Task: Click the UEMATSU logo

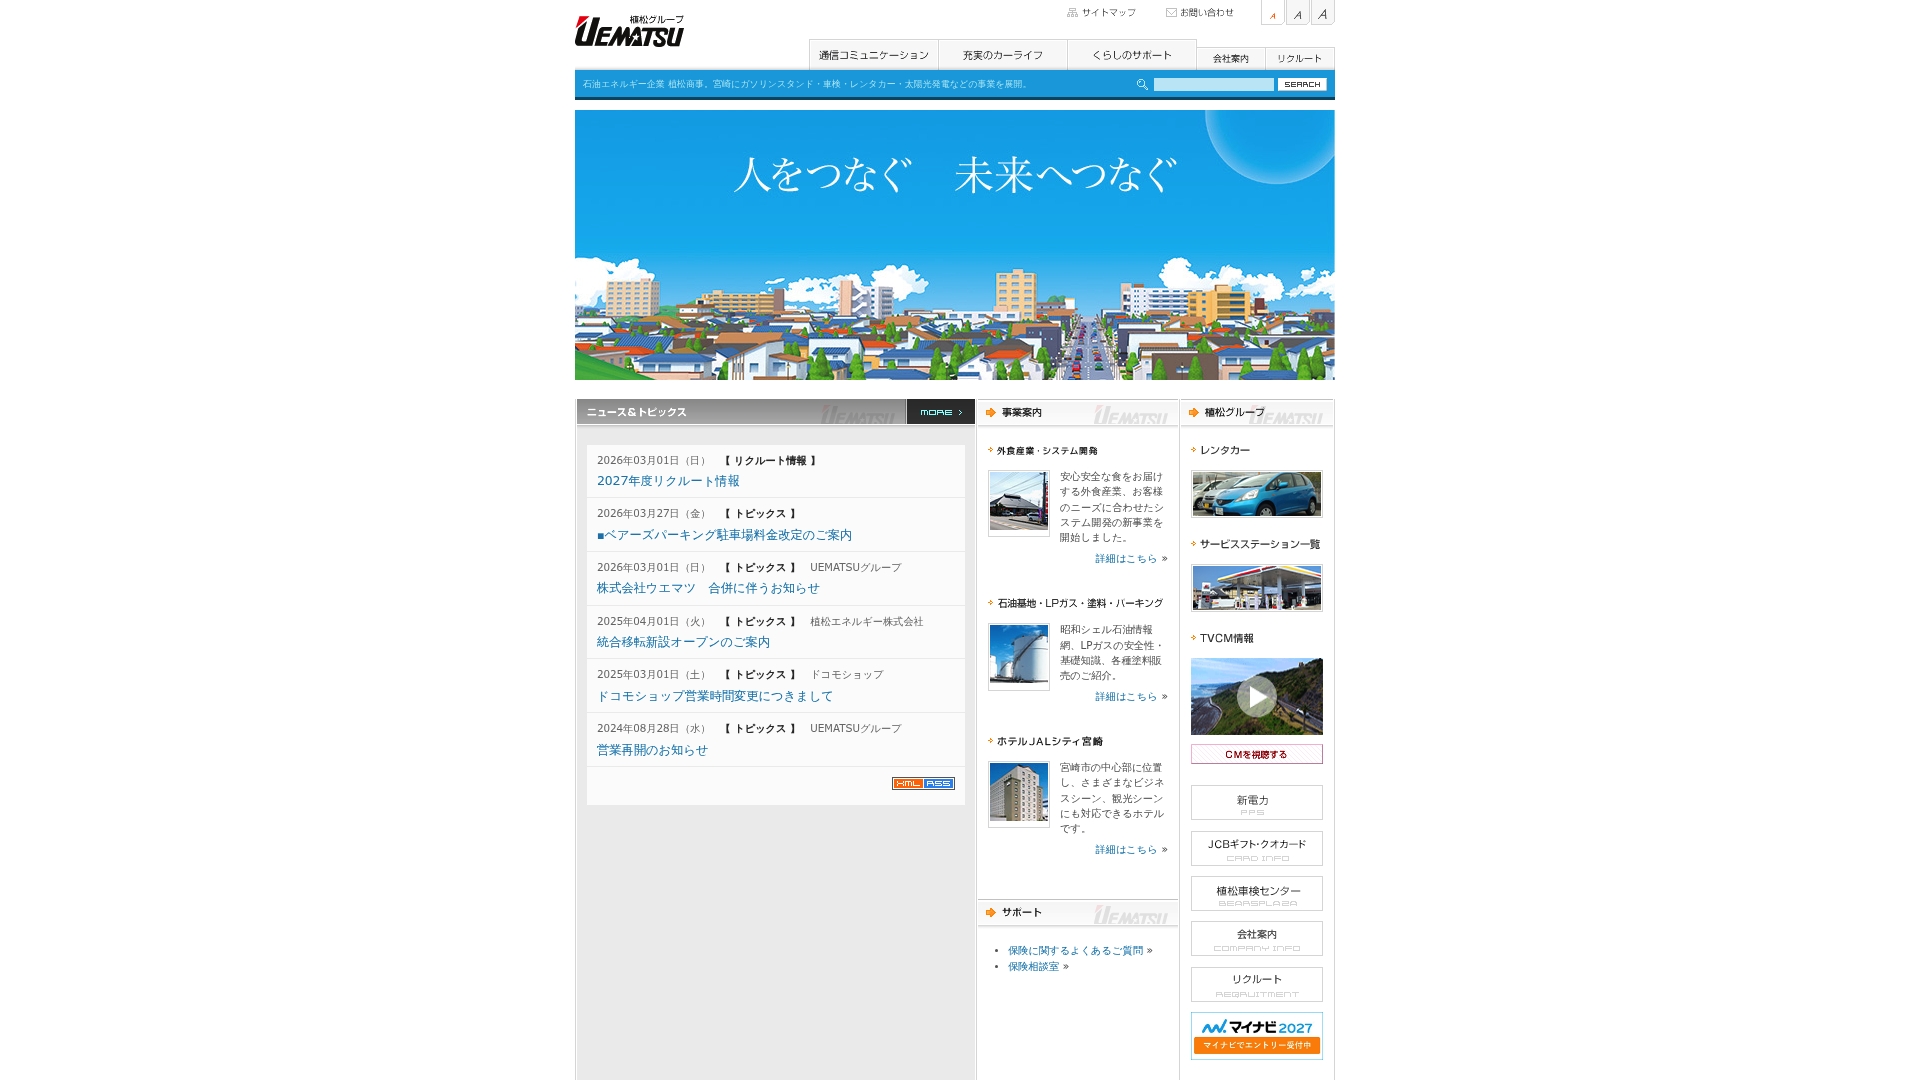Action: tap(629, 31)
